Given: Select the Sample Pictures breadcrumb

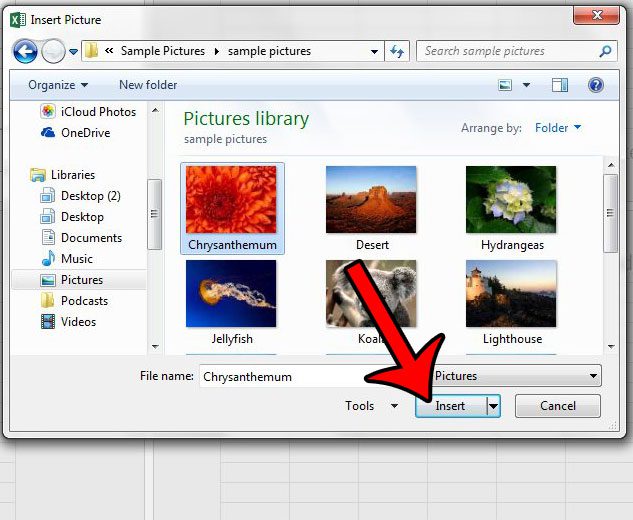Looking at the screenshot, I should [163, 51].
